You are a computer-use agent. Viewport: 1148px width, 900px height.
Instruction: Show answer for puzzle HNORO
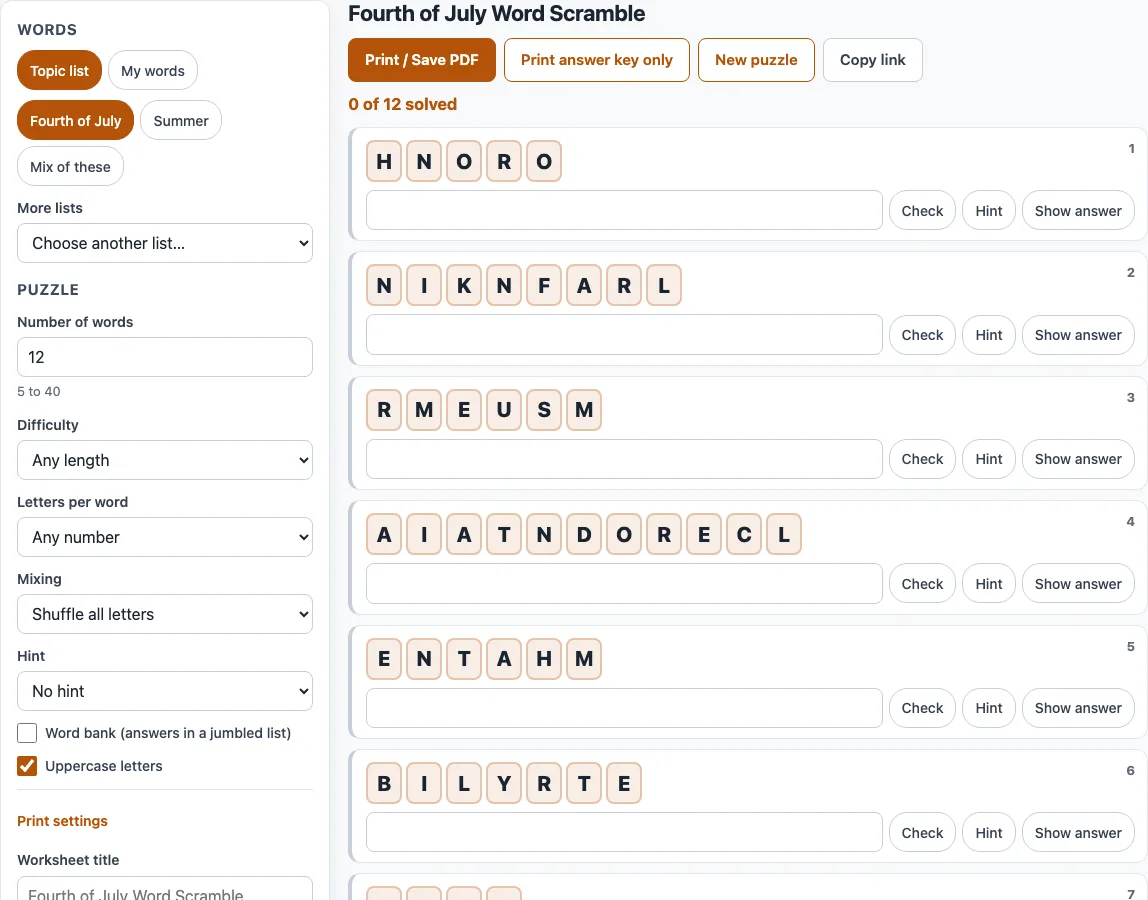(1078, 210)
